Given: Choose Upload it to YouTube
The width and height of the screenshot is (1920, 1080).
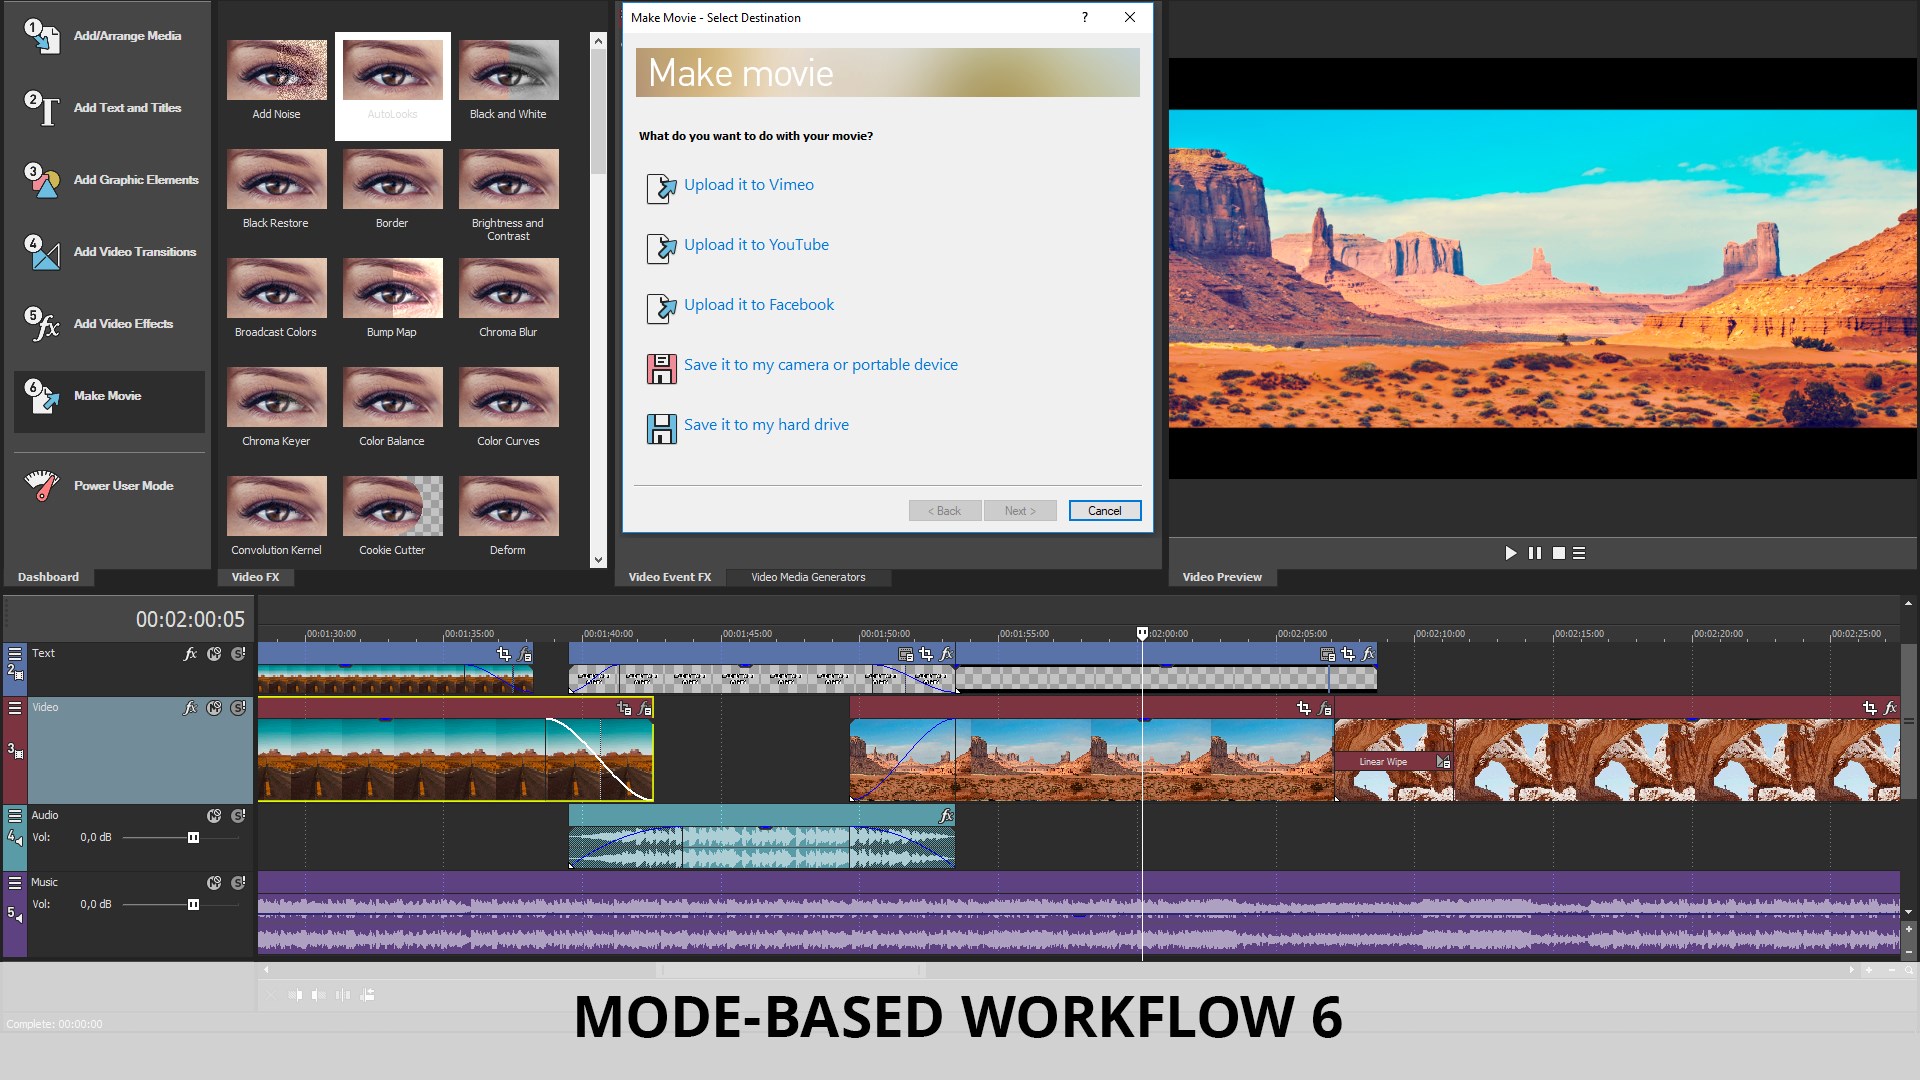Looking at the screenshot, I should click(x=756, y=245).
